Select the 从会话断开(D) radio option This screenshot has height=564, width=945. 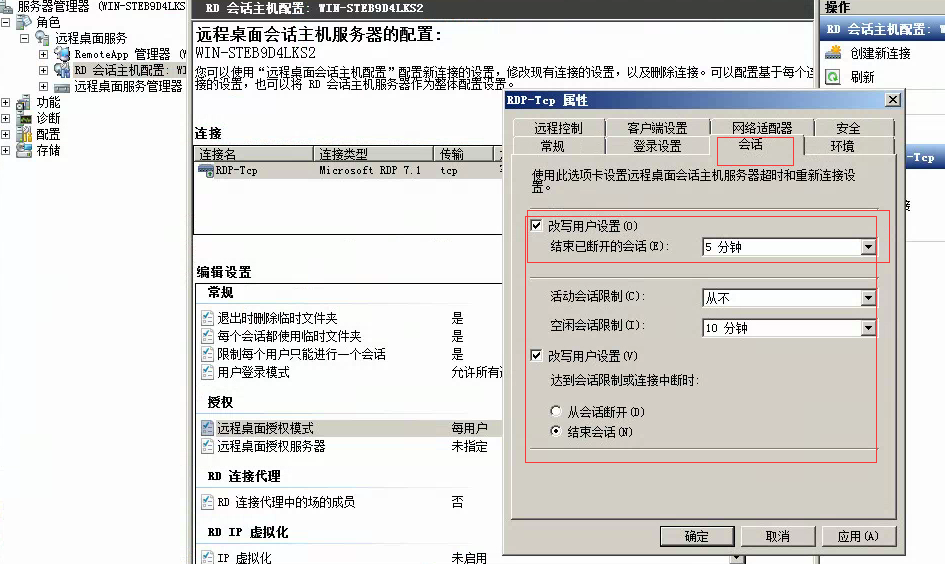click(556, 411)
